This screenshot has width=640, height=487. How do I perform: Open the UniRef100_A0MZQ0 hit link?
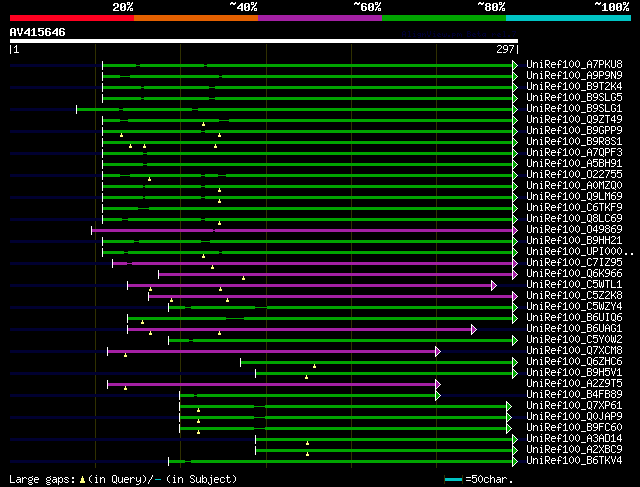(574, 186)
